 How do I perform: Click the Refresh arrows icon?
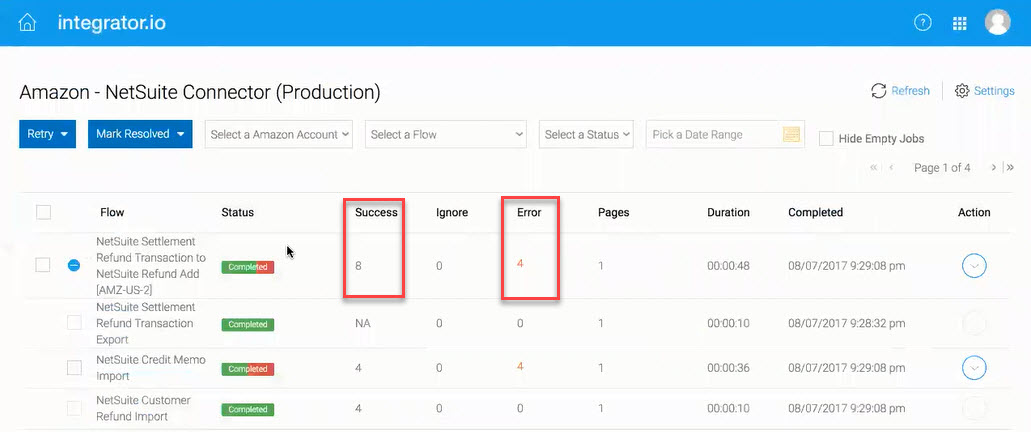(878, 91)
